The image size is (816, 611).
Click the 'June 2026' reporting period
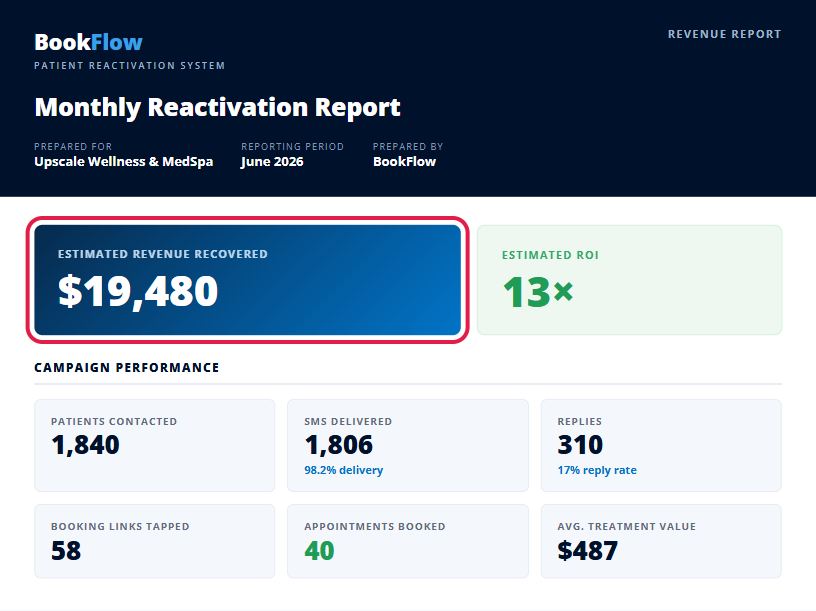(272, 162)
